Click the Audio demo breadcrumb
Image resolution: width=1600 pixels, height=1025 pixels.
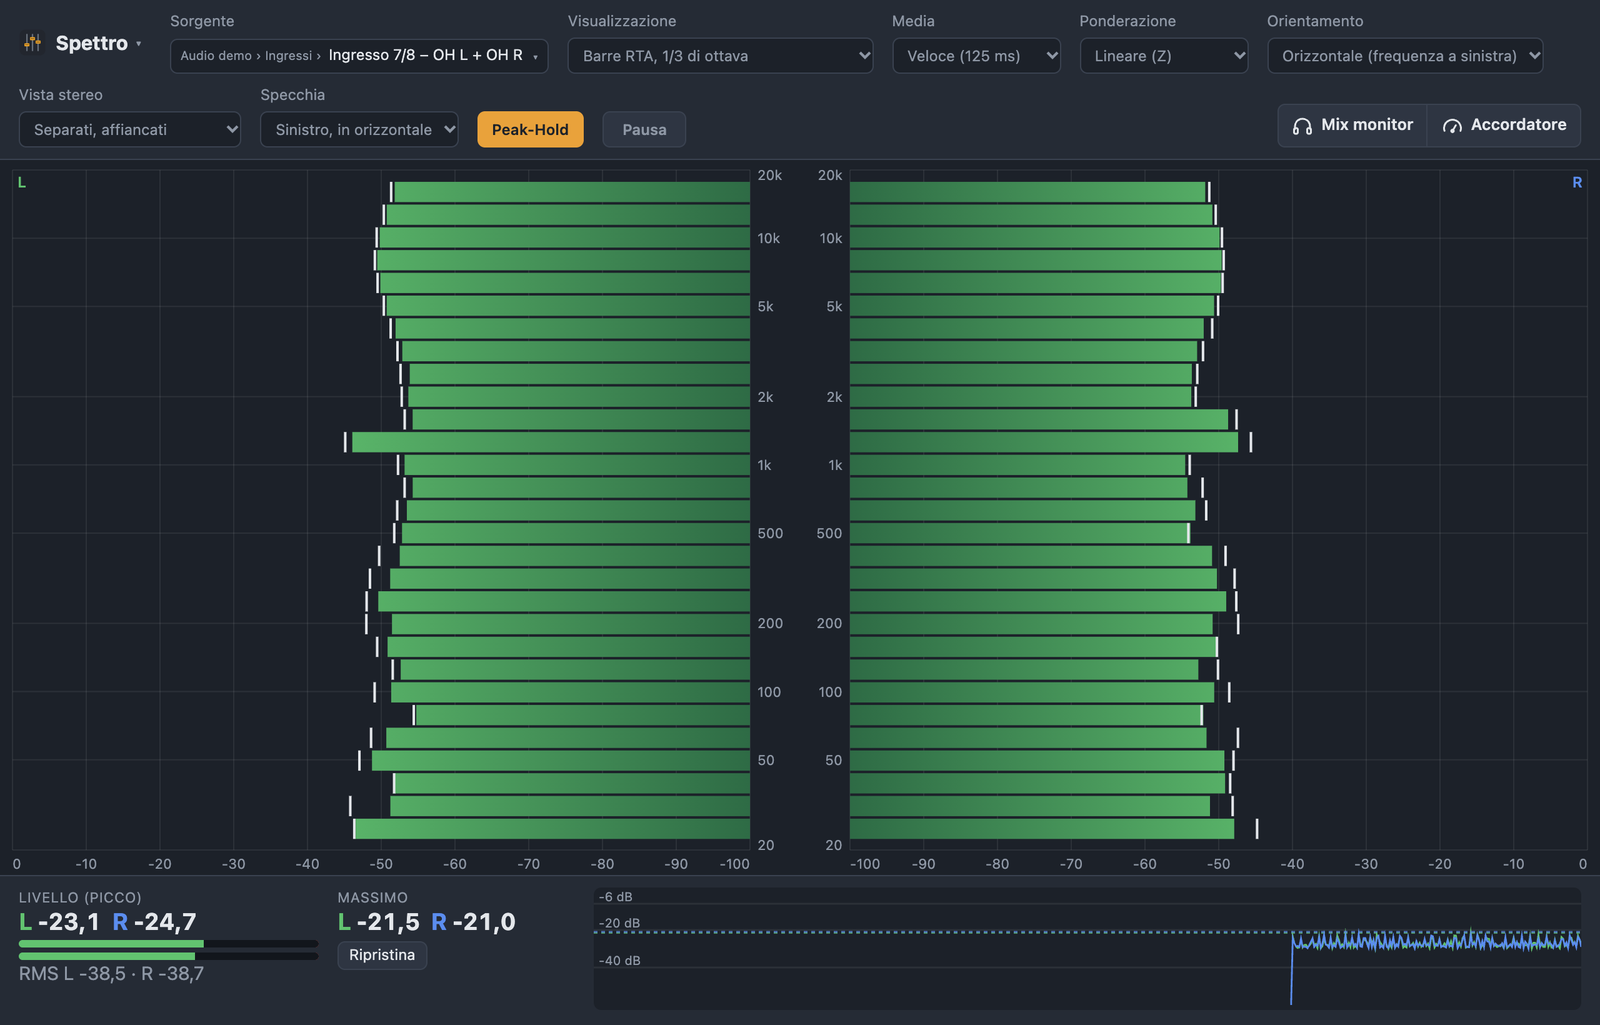click(216, 56)
